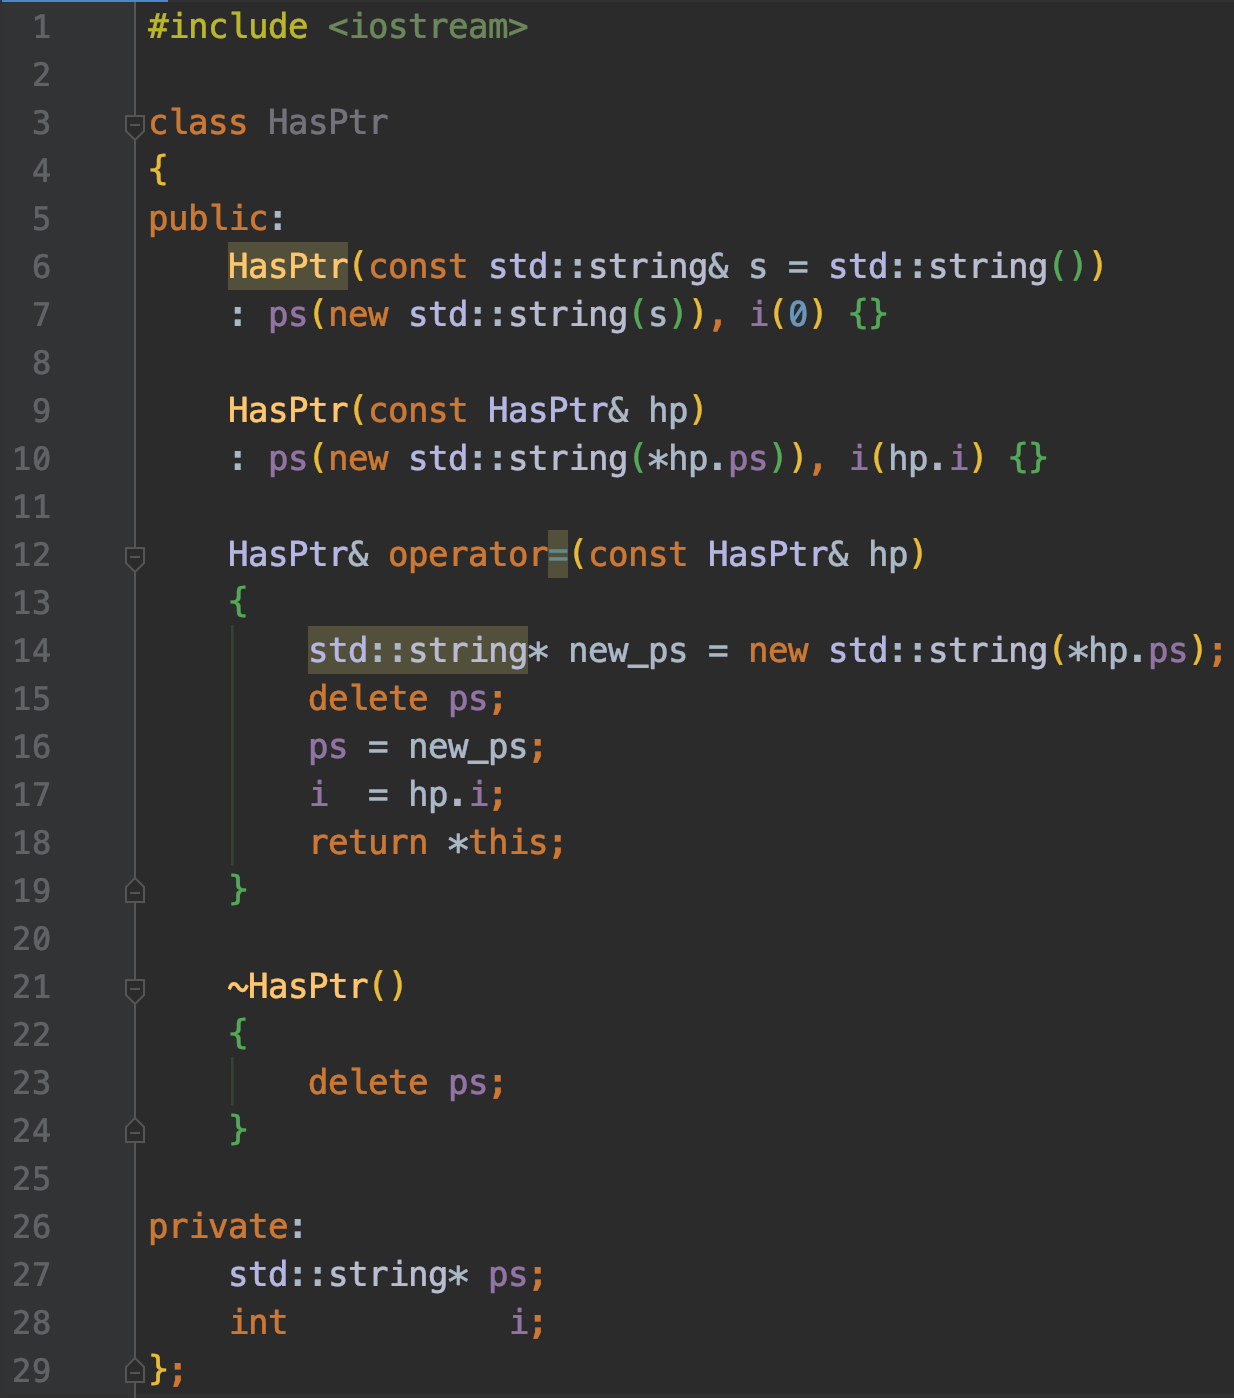Image resolution: width=1234 pixels, height=1398 pixels.
Task: Click the #include keyword on line 1
Action: tap(228, 27)
